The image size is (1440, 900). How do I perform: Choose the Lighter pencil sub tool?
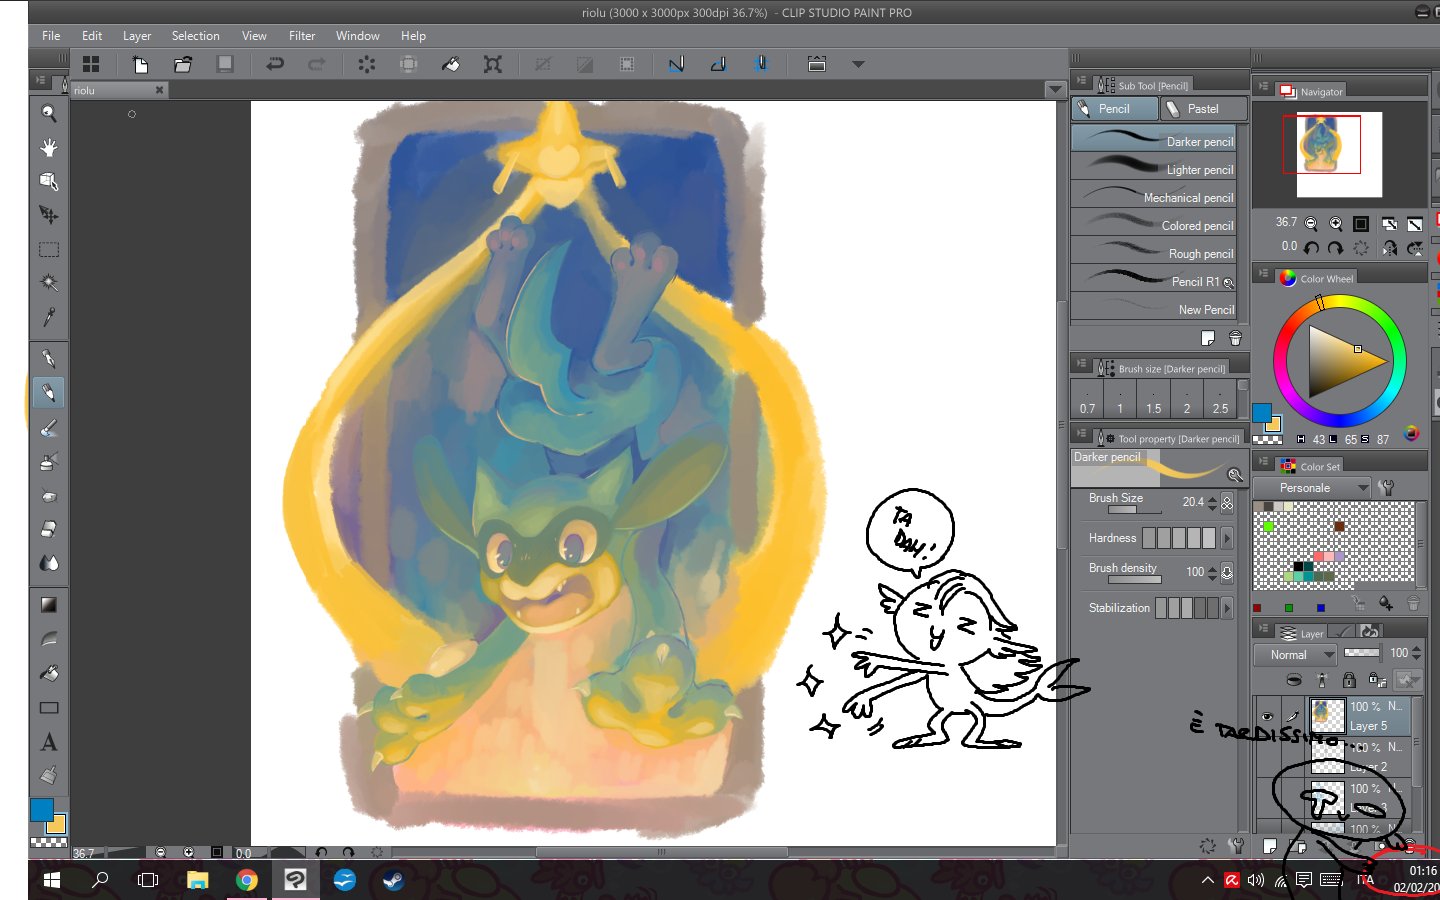pos(1153,166)
